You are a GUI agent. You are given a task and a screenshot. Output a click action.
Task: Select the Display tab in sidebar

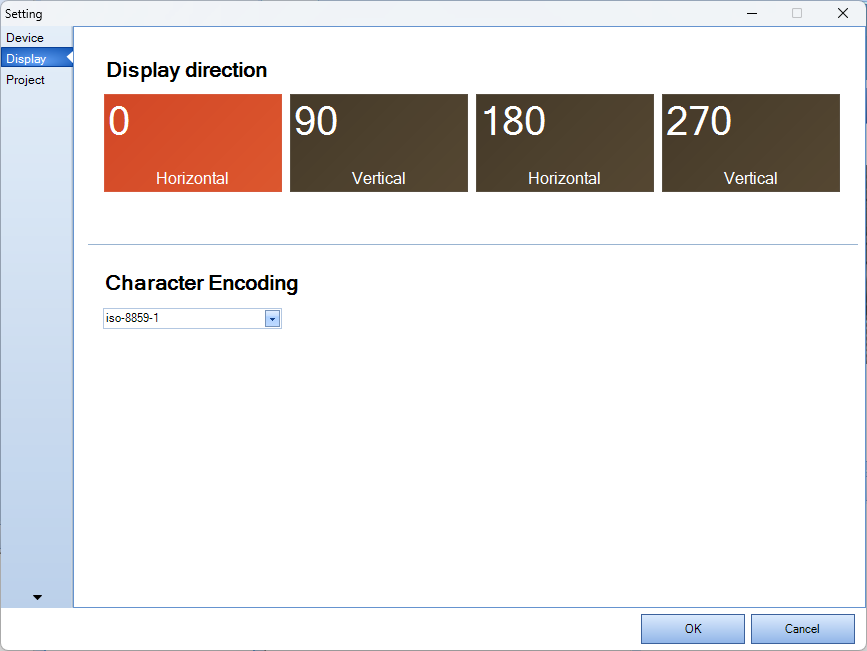pos(36,58)
